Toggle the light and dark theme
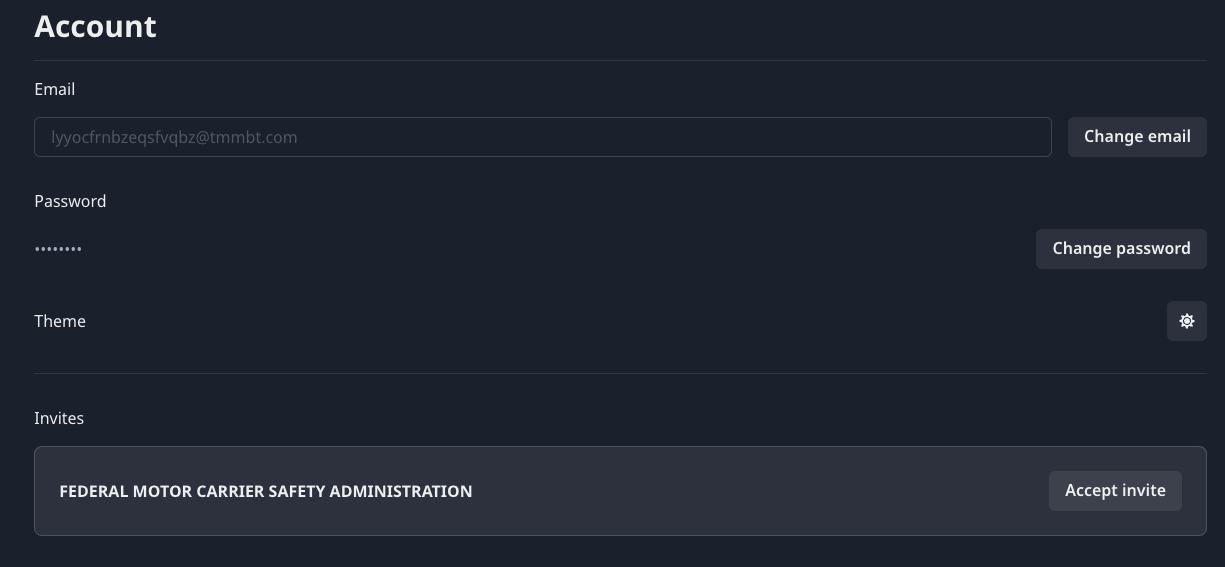The image size is (1225, 567). pos(1186,321)
